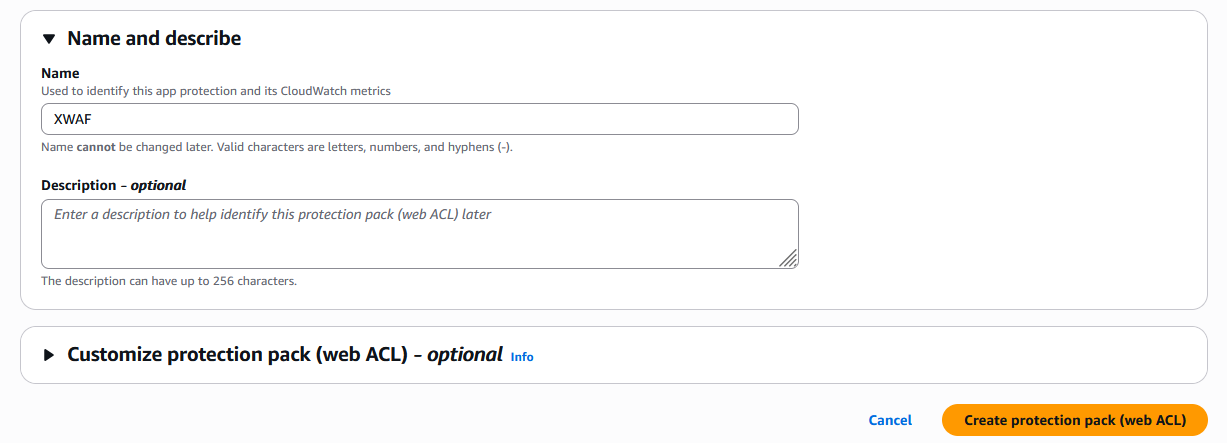This screenshot has width=1227, height=443.
Task: Click the "up to 256 characters" helper text
Action: tap(168, 281)
